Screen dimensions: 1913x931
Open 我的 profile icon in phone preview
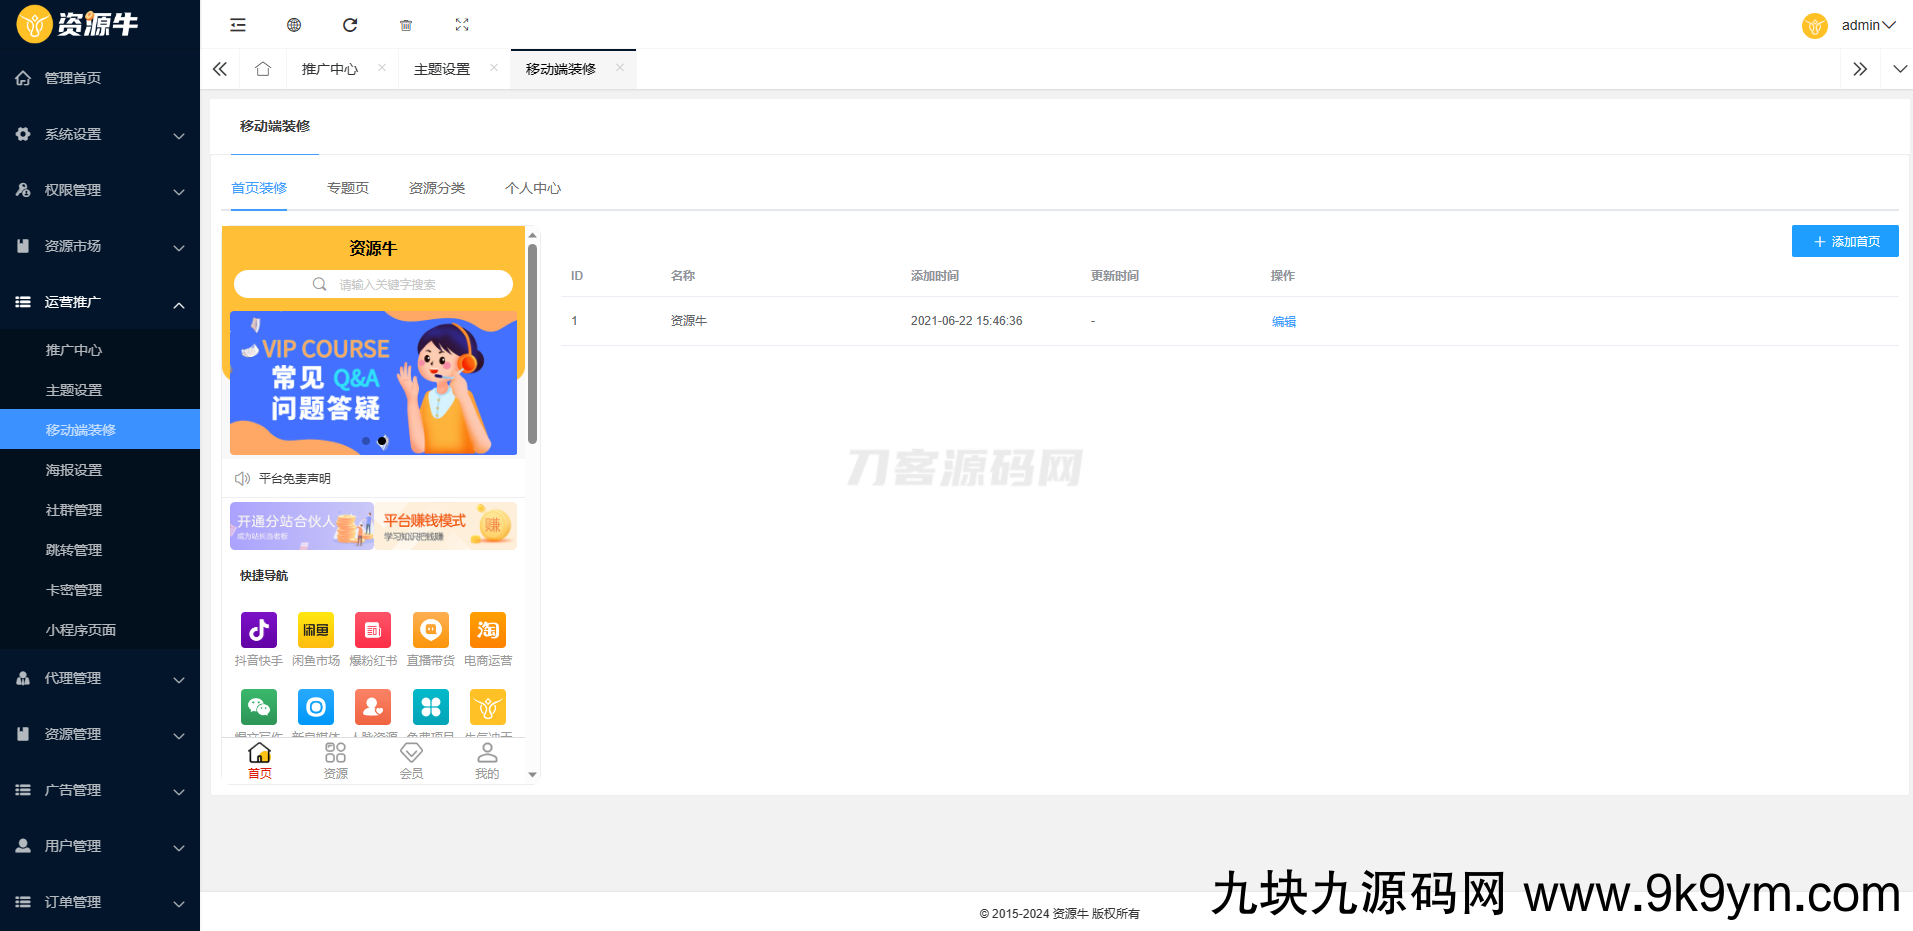pos(487,761)
